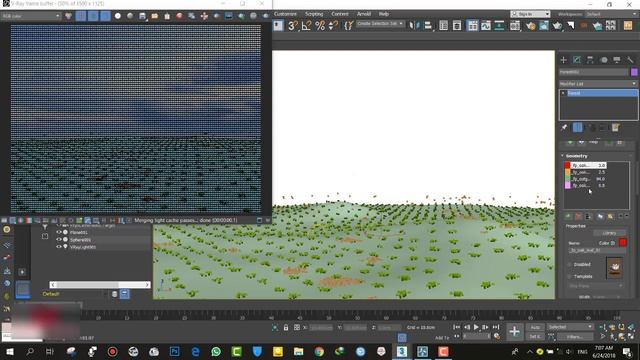
Task: Clear image with the trash bucket icon
Action: pyautogui.click(x=167, y=16)
